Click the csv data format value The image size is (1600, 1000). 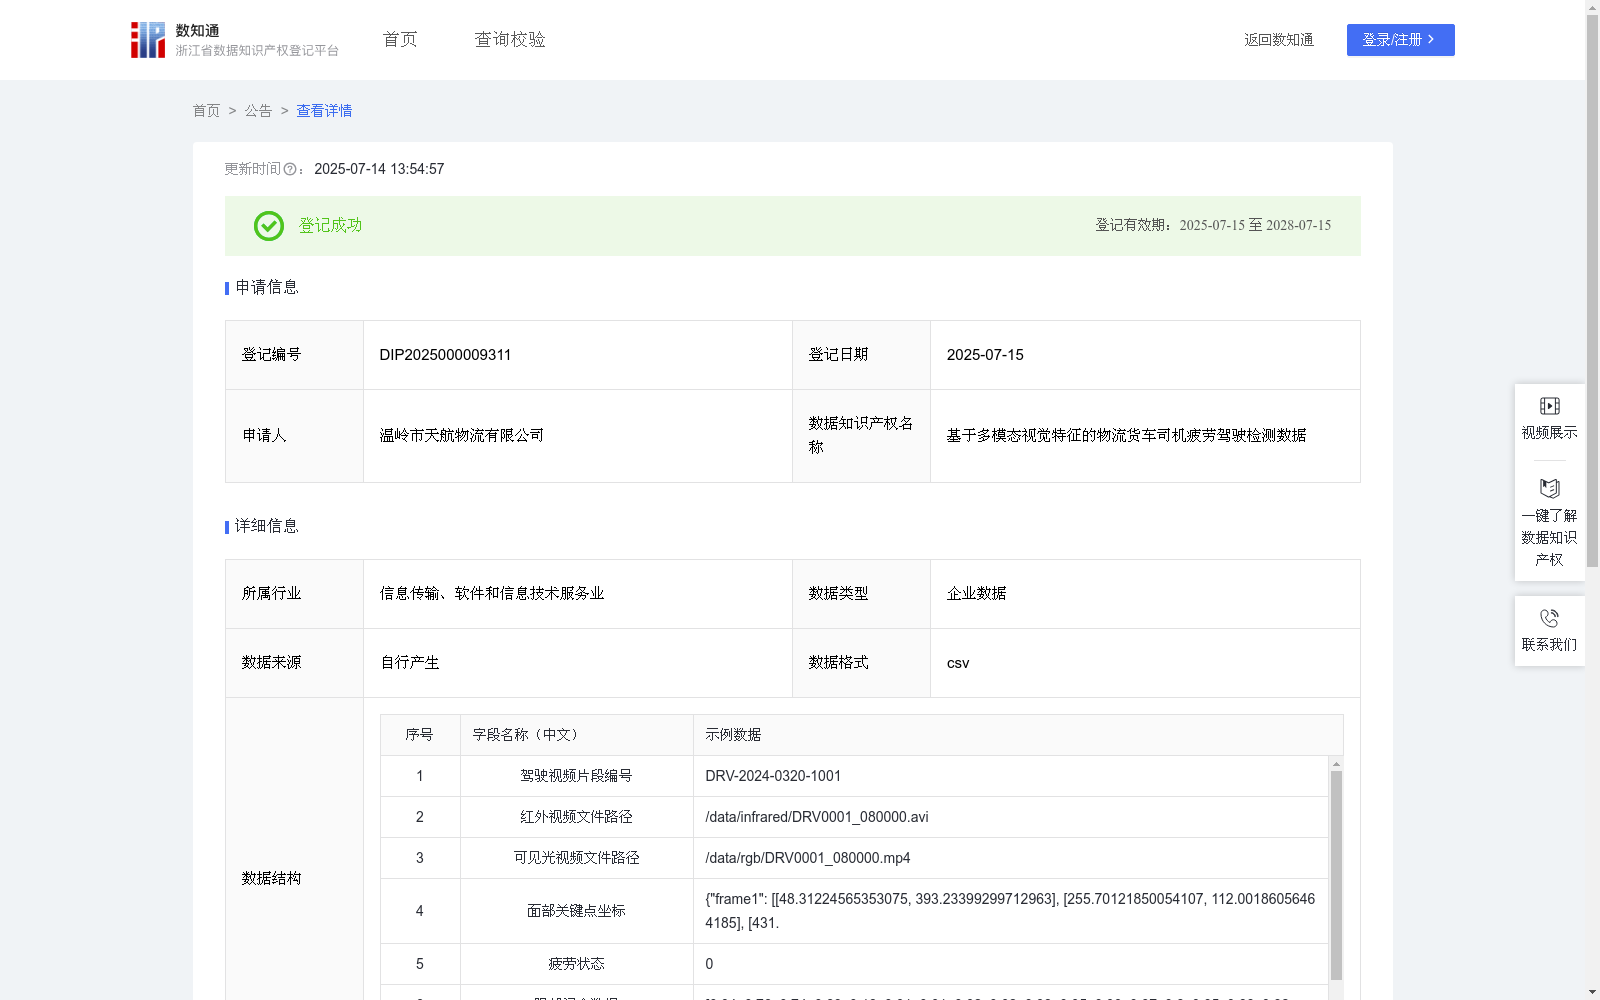[x=958, y=663]
